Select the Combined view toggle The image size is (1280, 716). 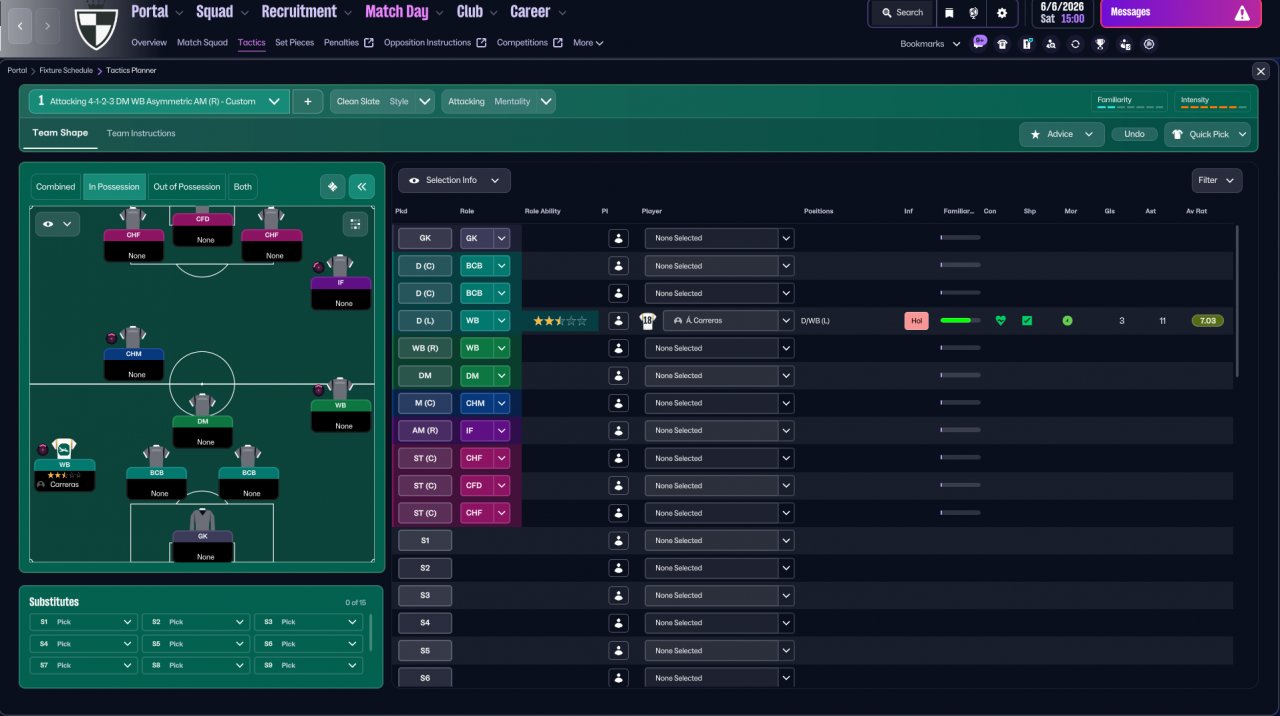coord(56,187)
